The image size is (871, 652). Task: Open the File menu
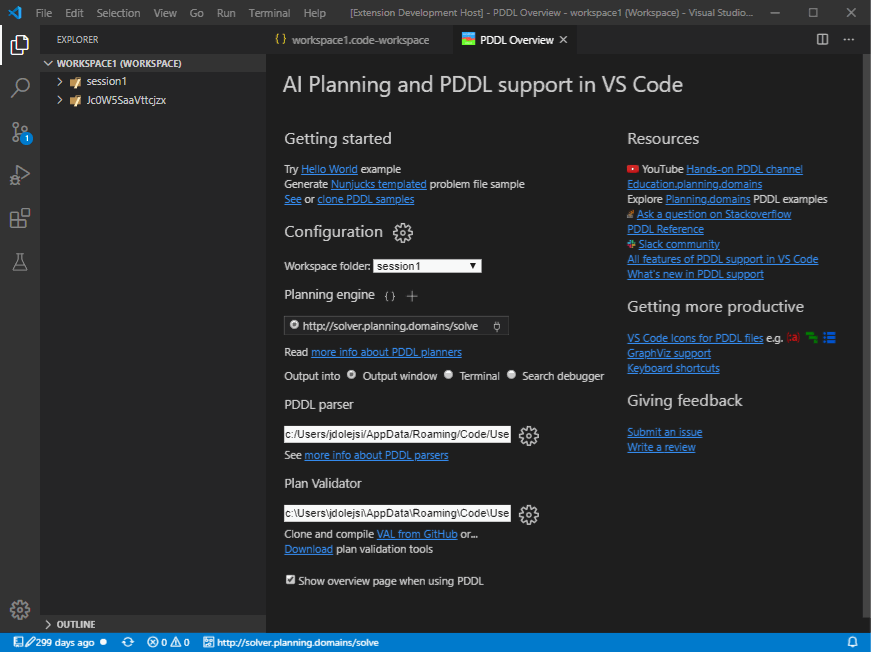[43, 13]
